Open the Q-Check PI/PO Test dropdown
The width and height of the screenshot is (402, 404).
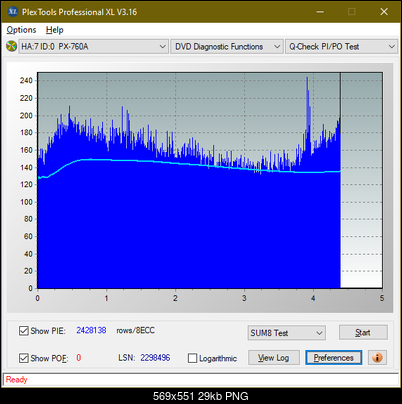341,47
